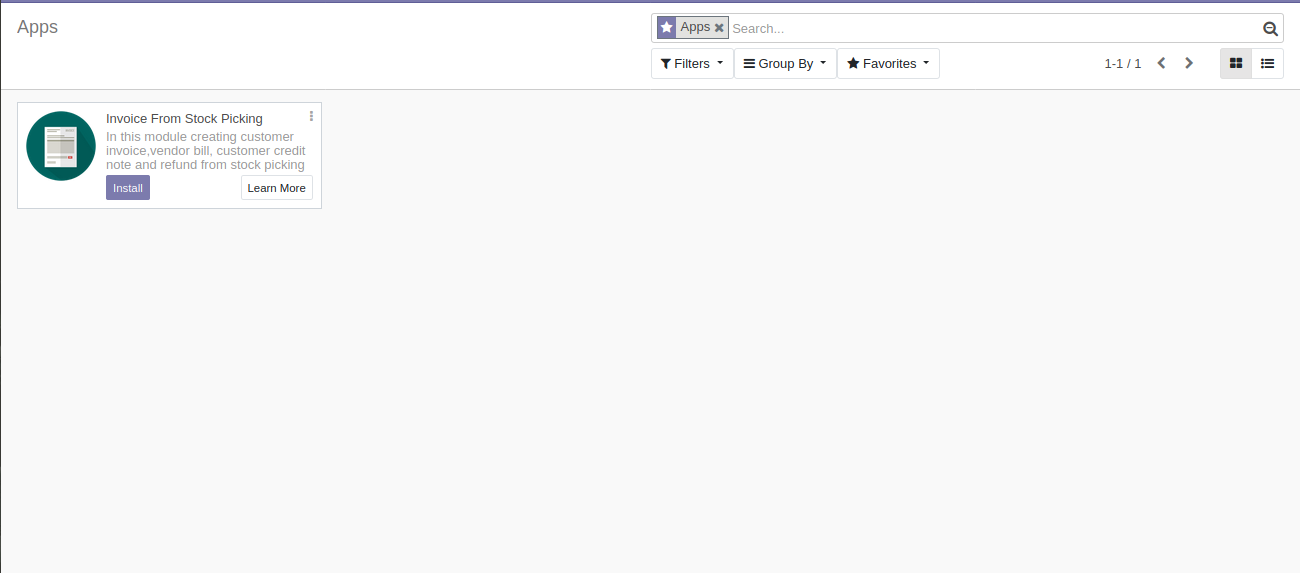Image resolution: width=1300 pixels, height=573 pixels.
Task: Open the Group By dropdown
Action: (x=785, y=63)
